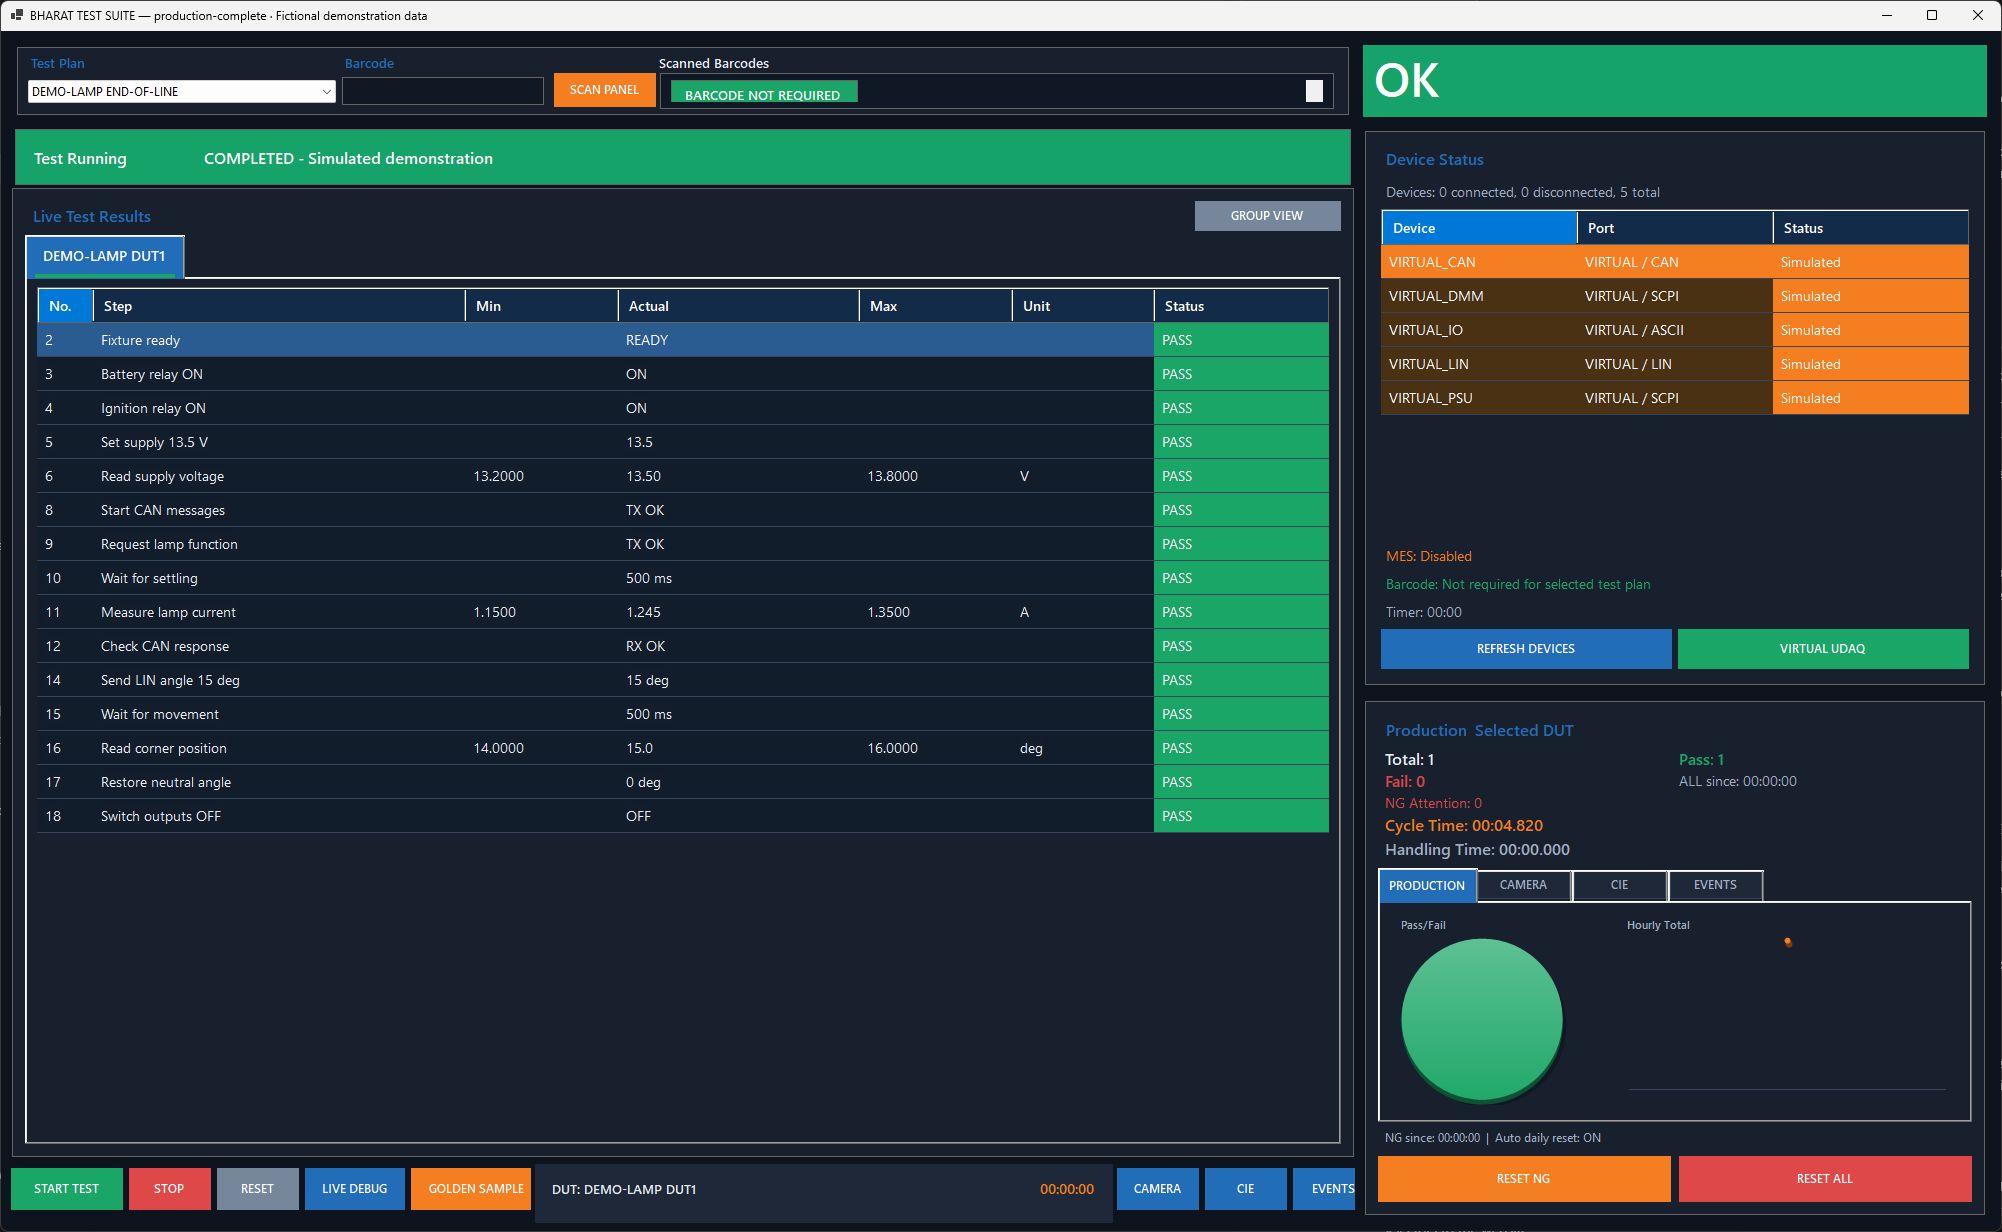Click the Barcode input field
Viewport: 2002px width, 1232px height.
(443, 91)
